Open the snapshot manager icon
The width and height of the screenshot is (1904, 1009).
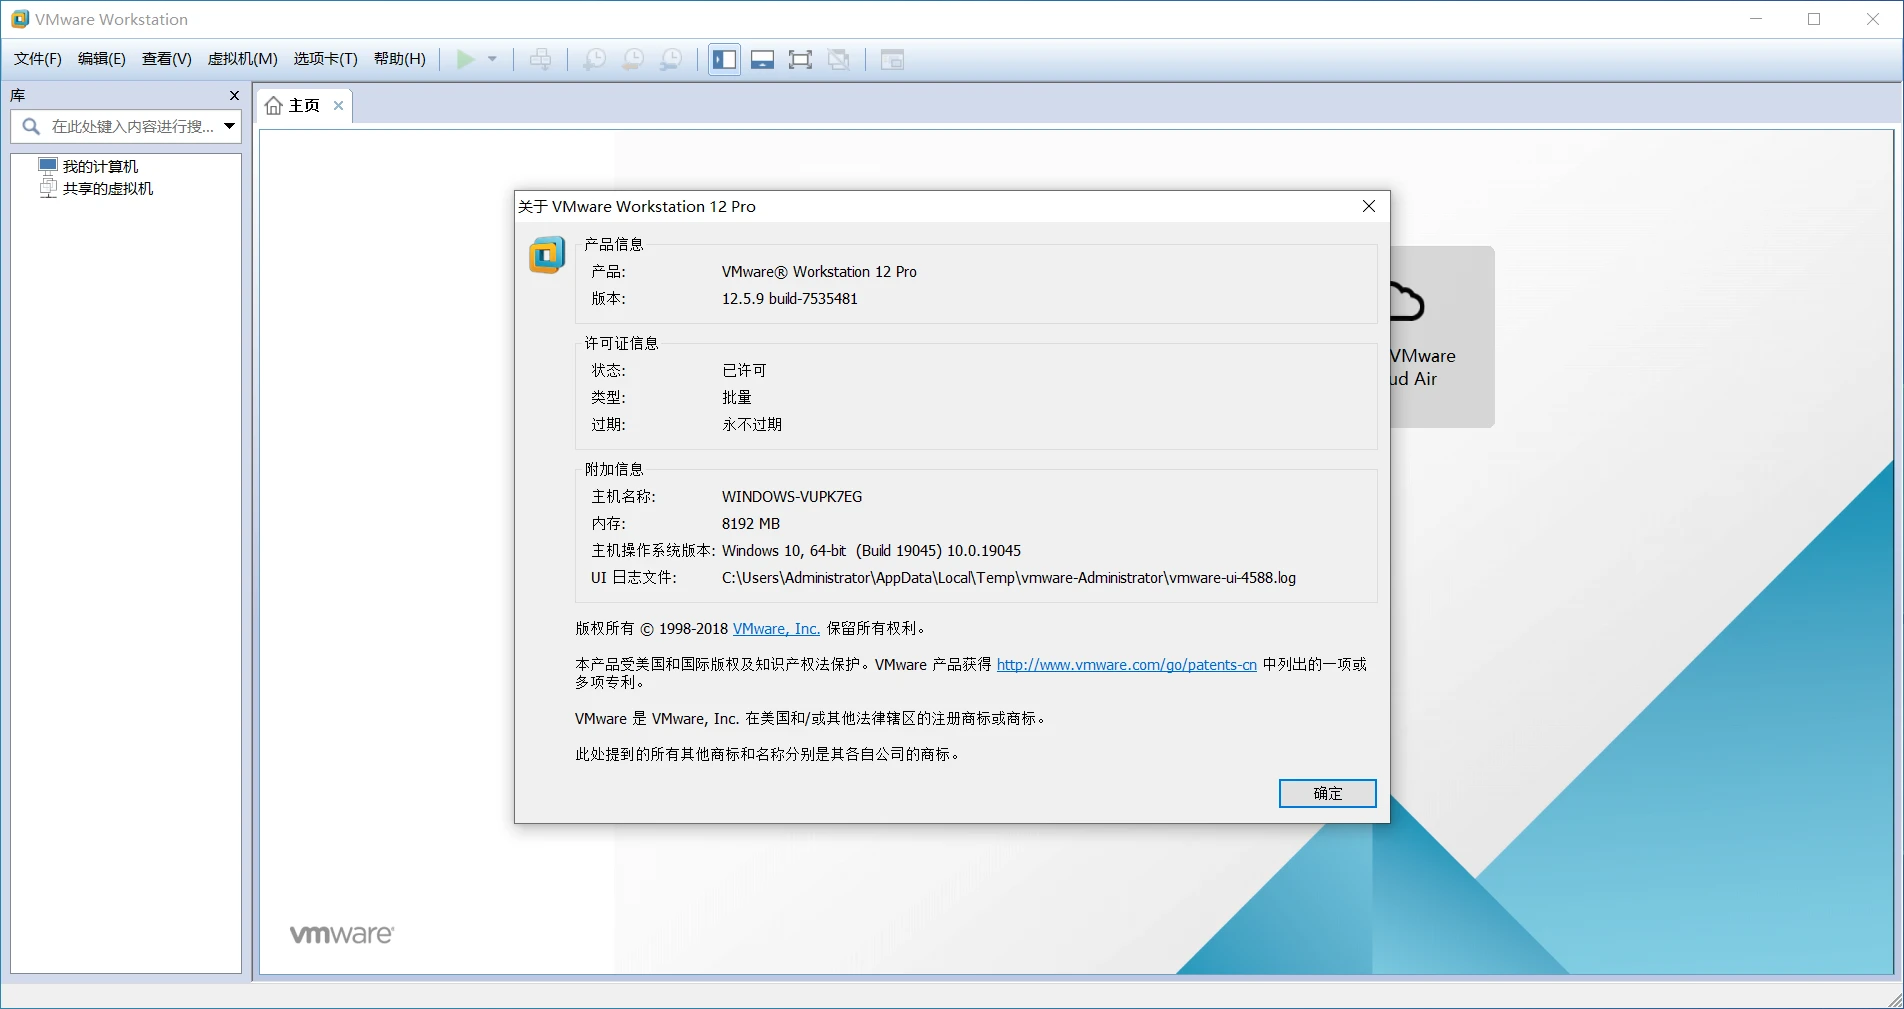click(671, 60)
